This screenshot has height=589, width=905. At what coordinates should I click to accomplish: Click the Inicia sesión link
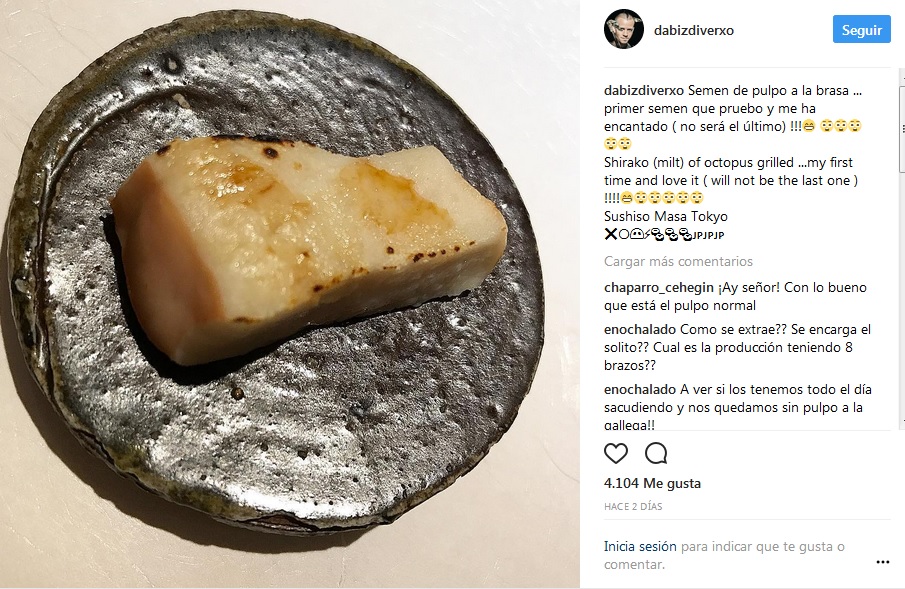(x=640, y=546)
